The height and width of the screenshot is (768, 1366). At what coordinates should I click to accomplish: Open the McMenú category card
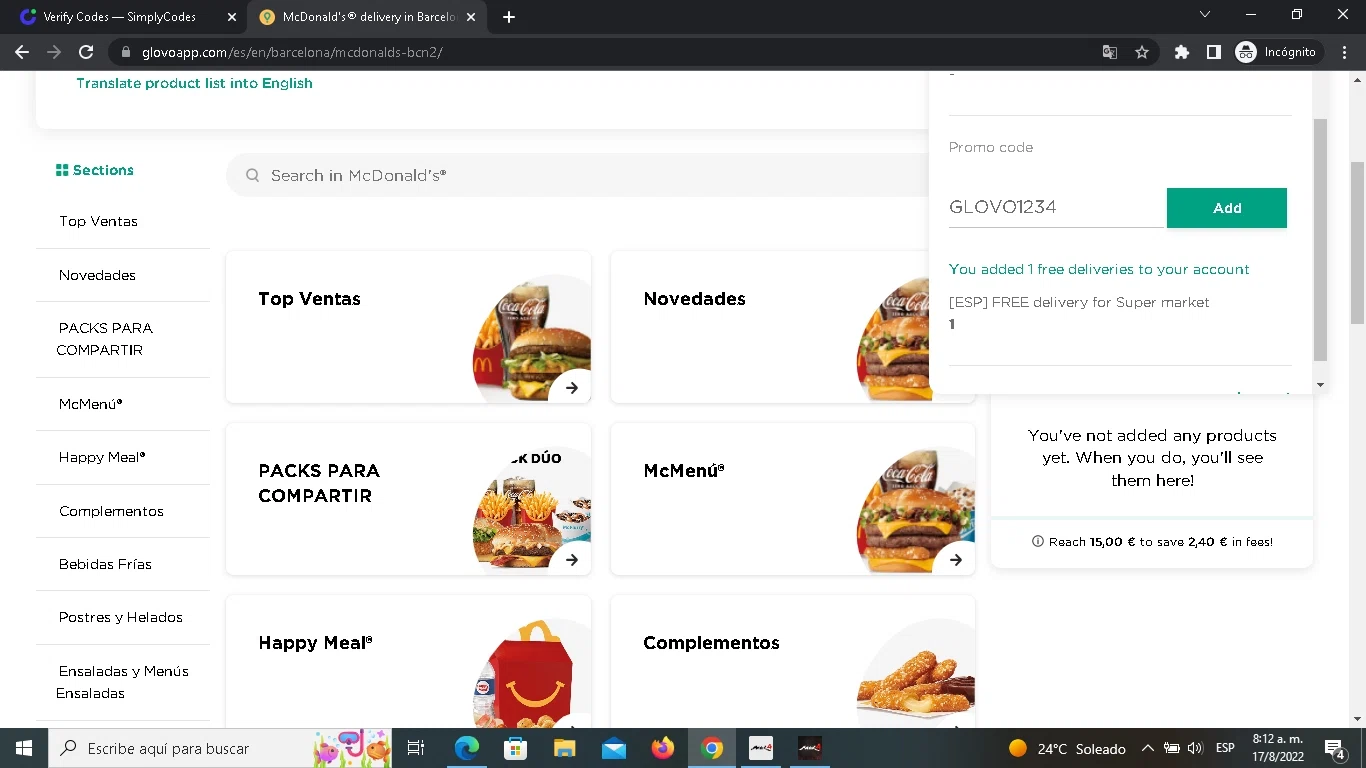pyautogui.click(x=792, y=499)
